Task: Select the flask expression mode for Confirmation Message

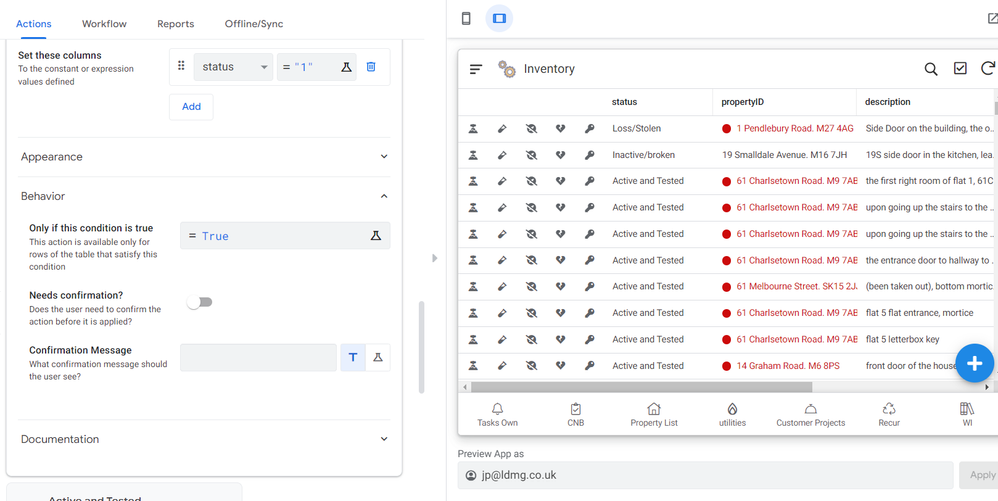Action: (378, 358)
